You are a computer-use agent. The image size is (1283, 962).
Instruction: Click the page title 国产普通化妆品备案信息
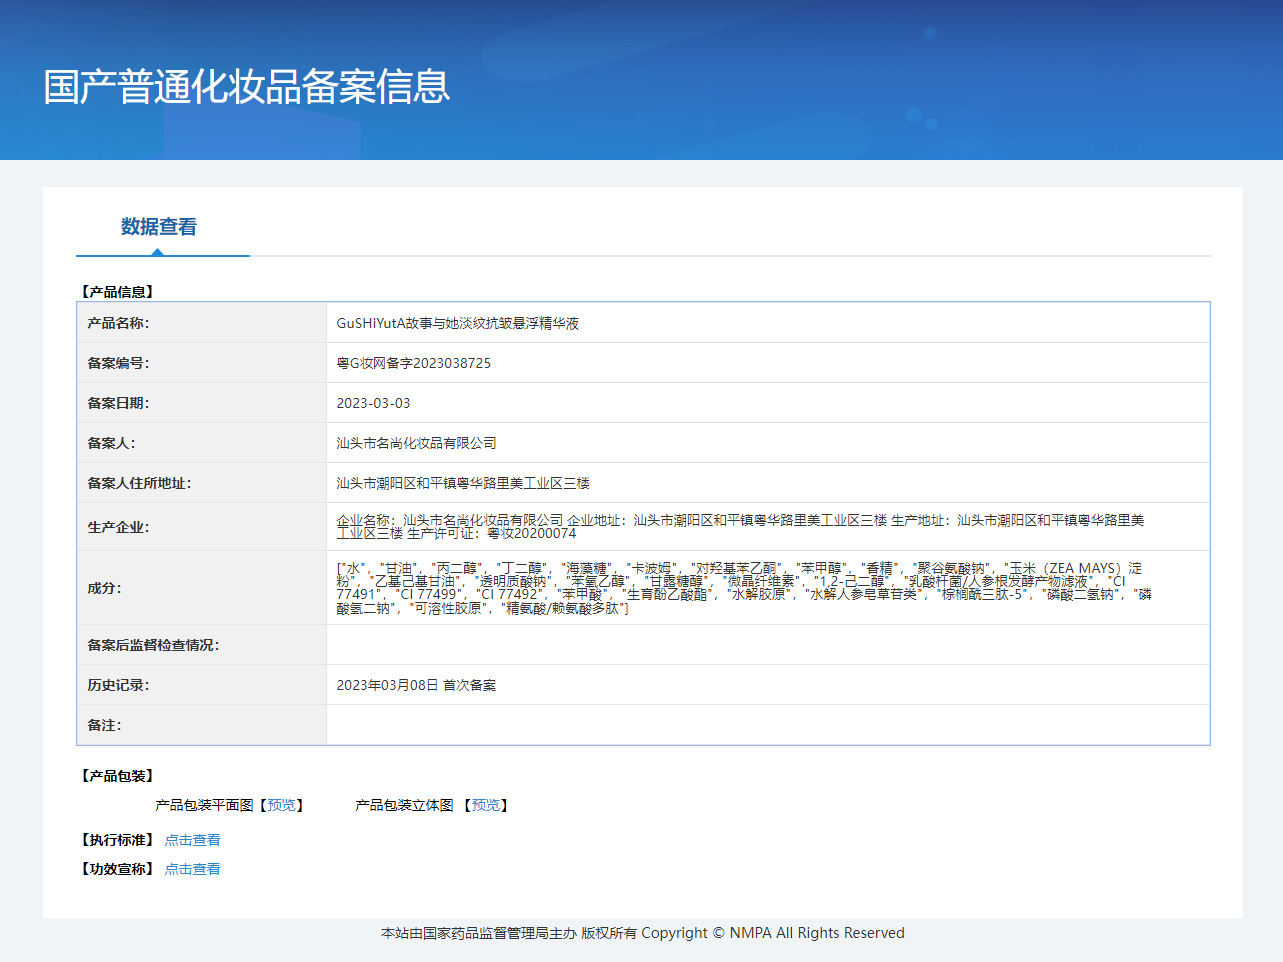[246, 87]
